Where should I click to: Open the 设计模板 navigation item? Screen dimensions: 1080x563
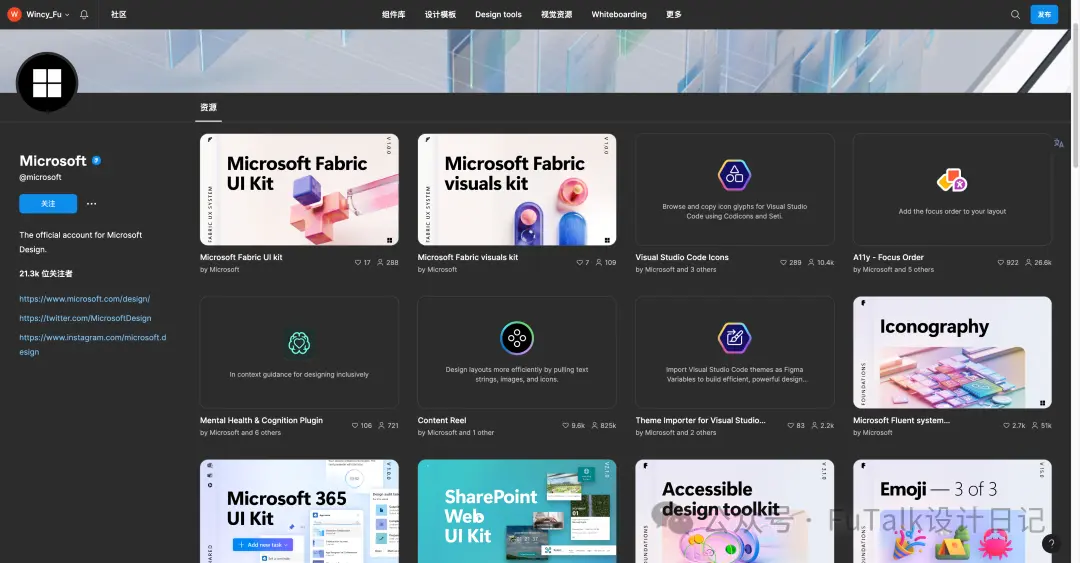pos(440,14)
